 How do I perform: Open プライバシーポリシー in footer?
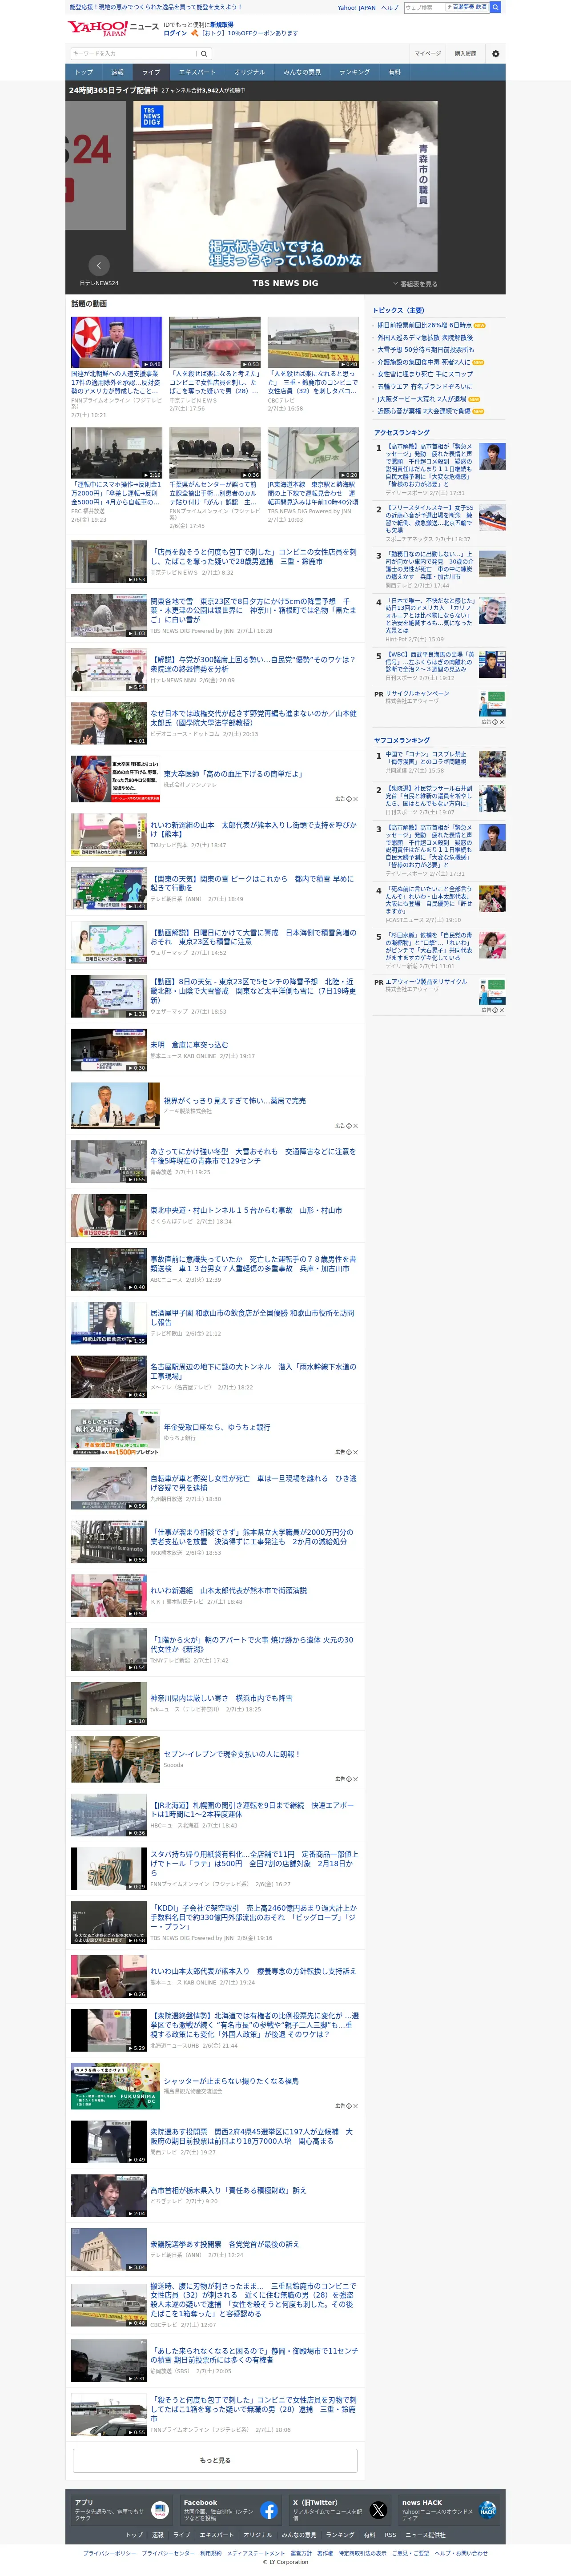point(110,2553)
